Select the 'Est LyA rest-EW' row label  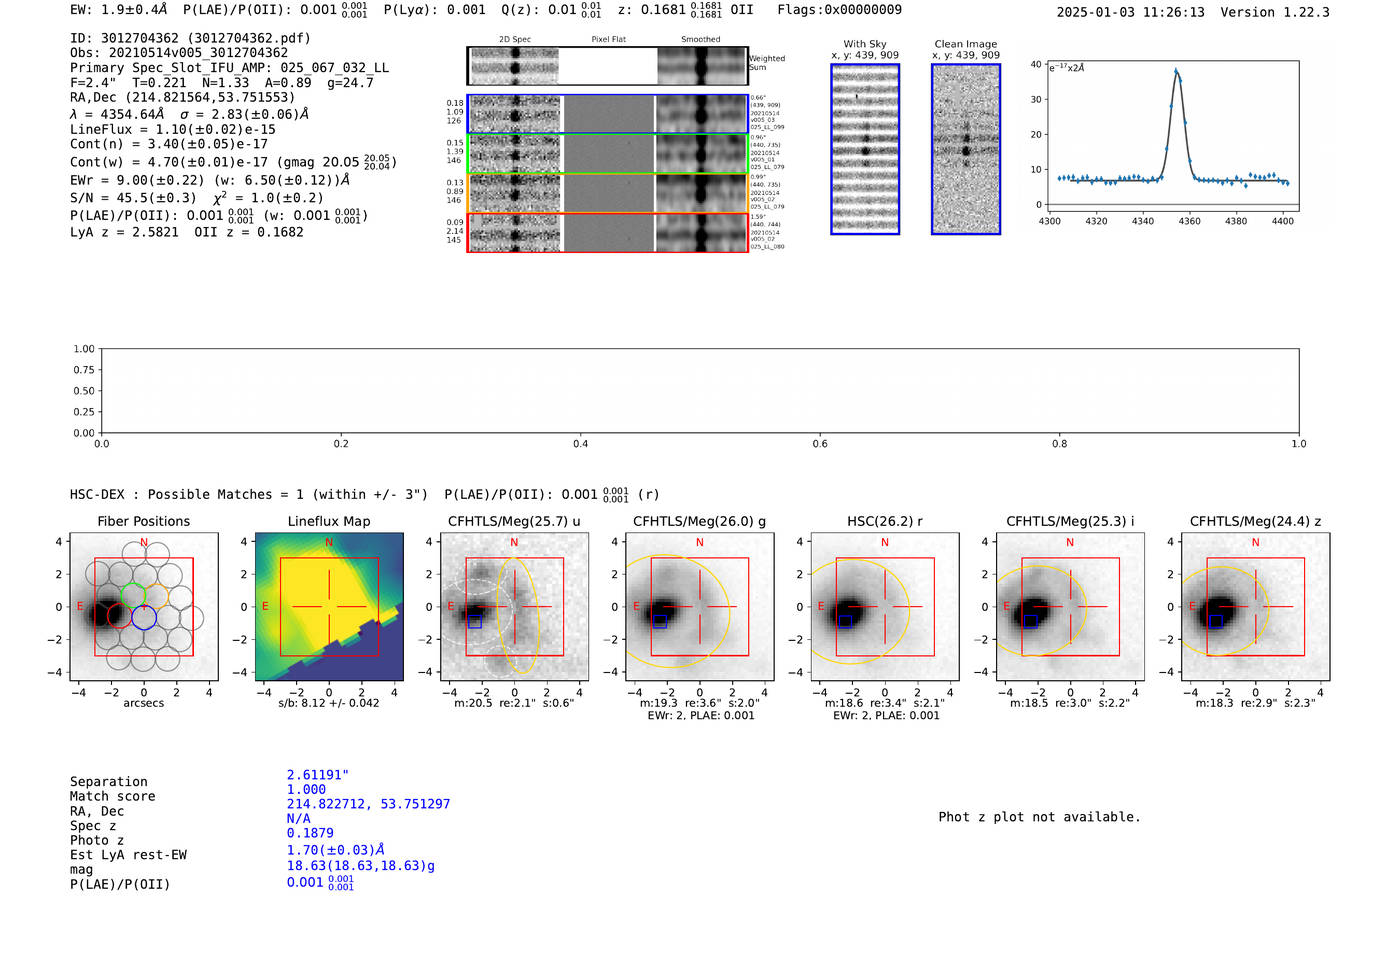point(128,855)
